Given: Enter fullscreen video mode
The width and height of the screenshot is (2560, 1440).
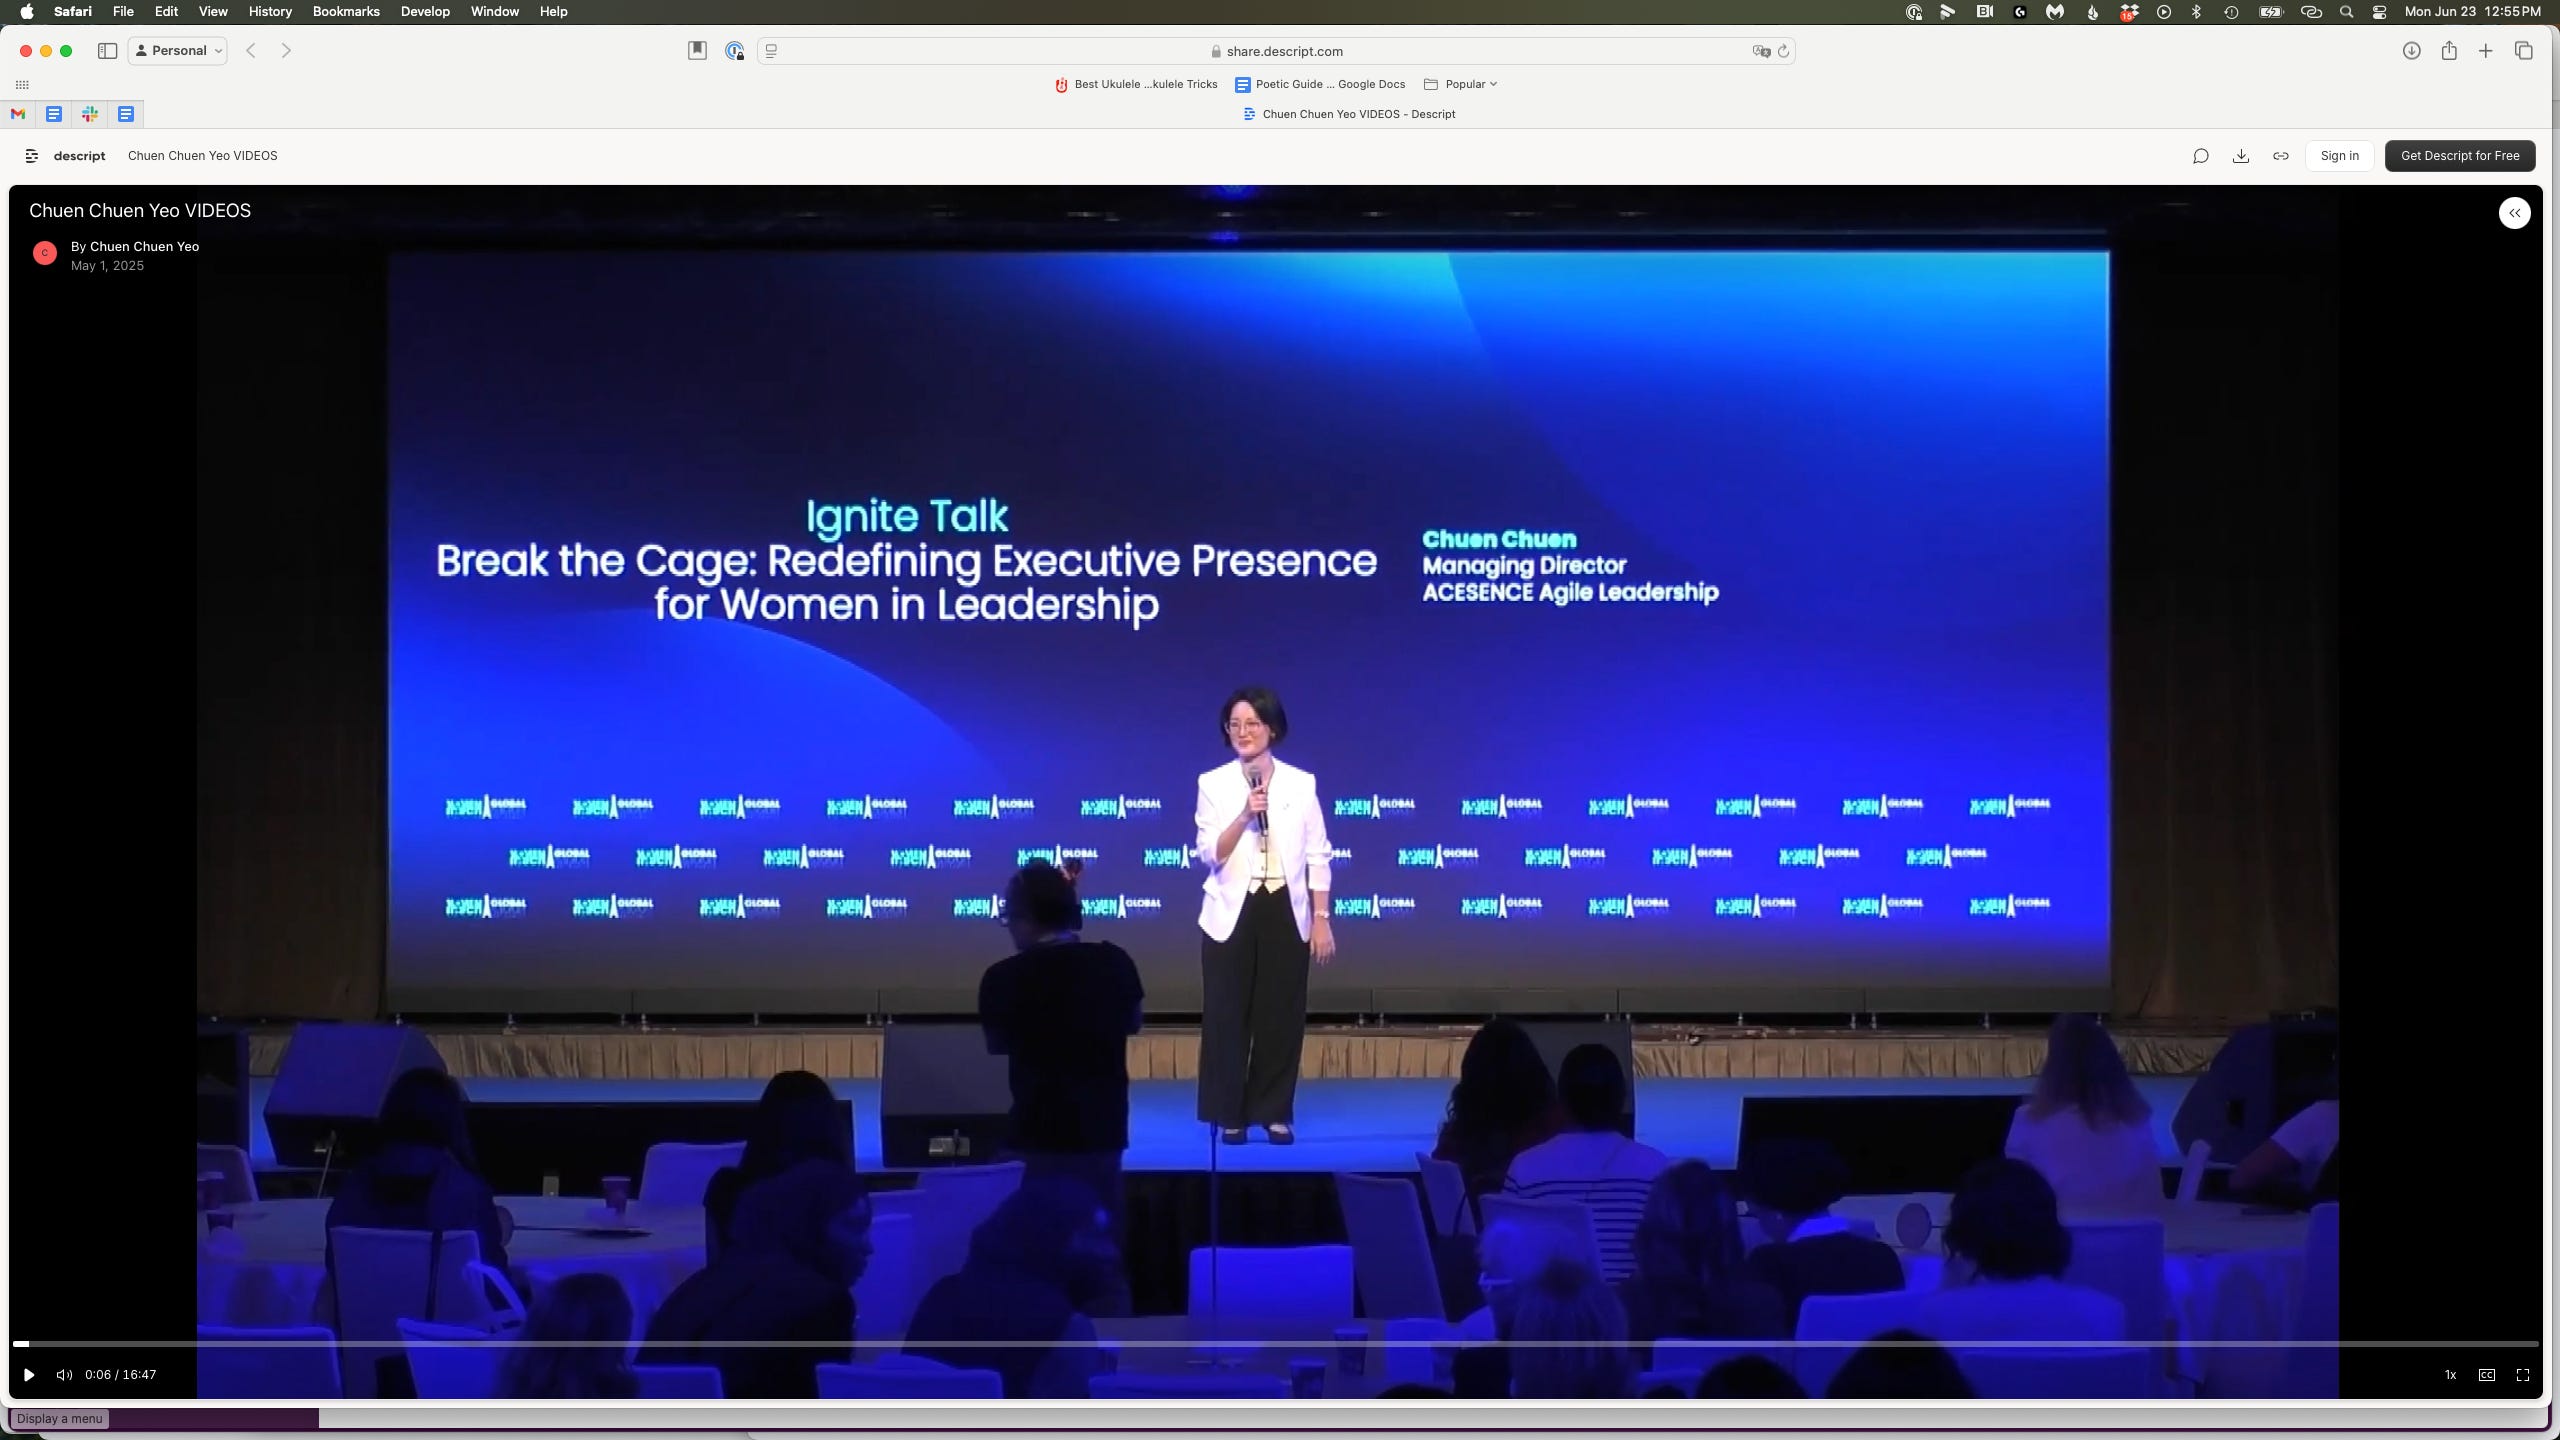Looking at the screenshot, I should click(2522, 1375).
